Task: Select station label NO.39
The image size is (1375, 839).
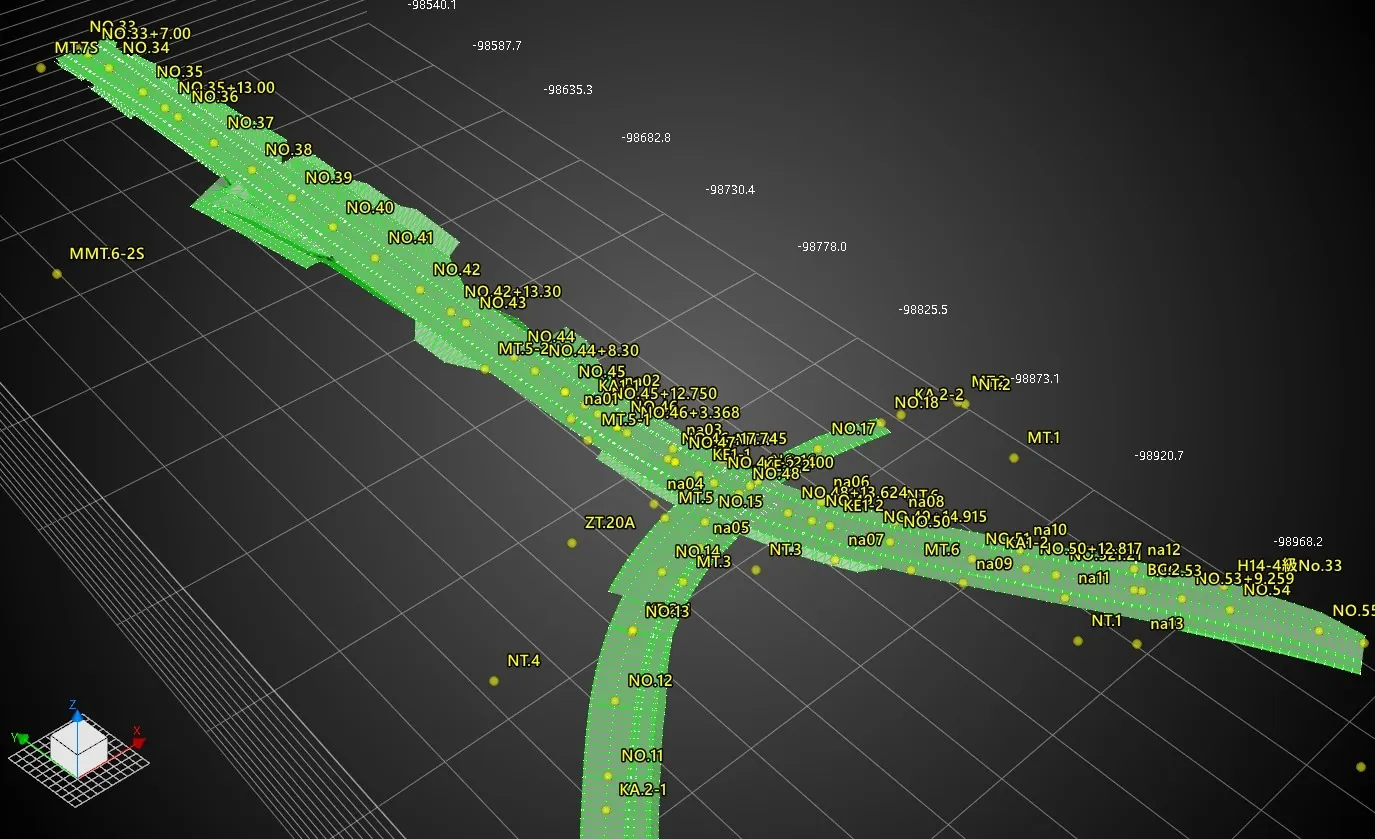Action: pos(329,178)
